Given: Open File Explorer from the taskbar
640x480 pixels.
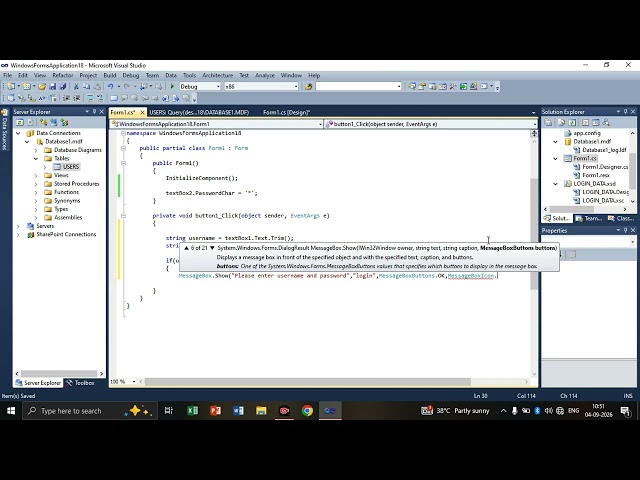Looking at the screenshot, I should (261, 411).
